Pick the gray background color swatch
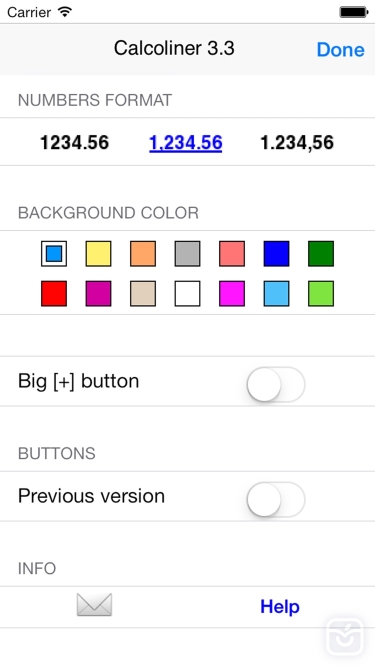The image size is (375, 667). click(188, 254)
